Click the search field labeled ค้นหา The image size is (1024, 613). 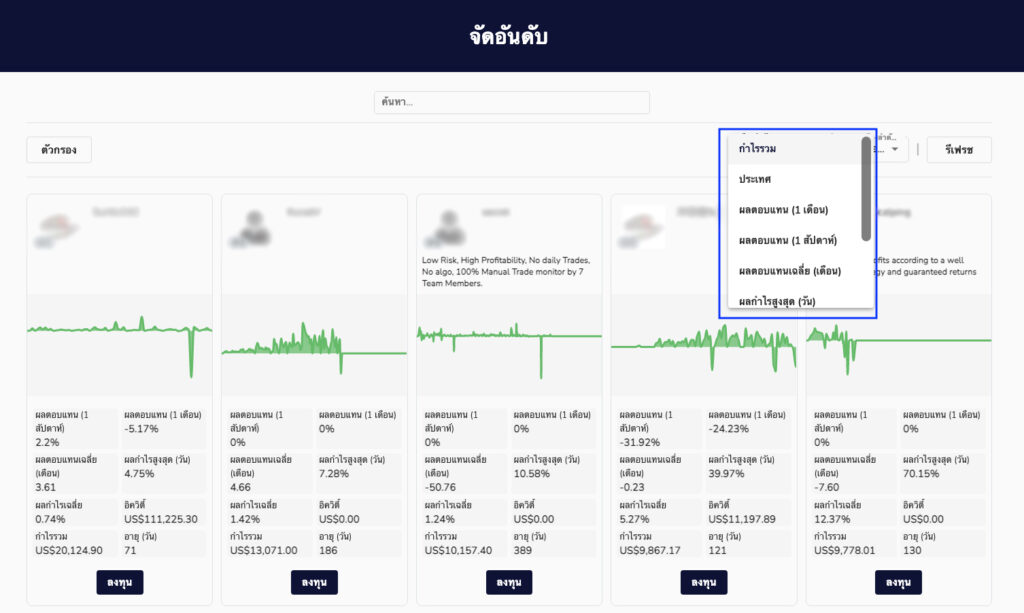click(x=511, y=102)
